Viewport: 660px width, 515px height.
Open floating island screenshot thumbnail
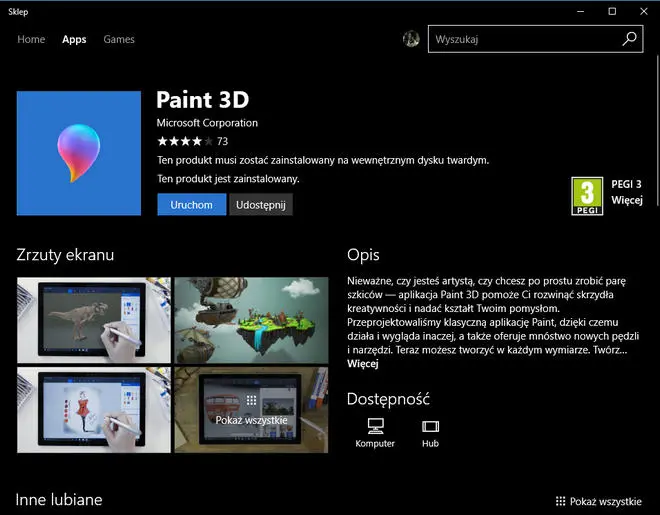(x=251, y=320)
